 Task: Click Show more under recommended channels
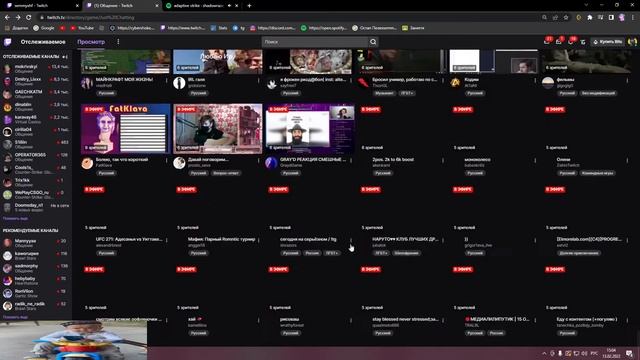15,317
